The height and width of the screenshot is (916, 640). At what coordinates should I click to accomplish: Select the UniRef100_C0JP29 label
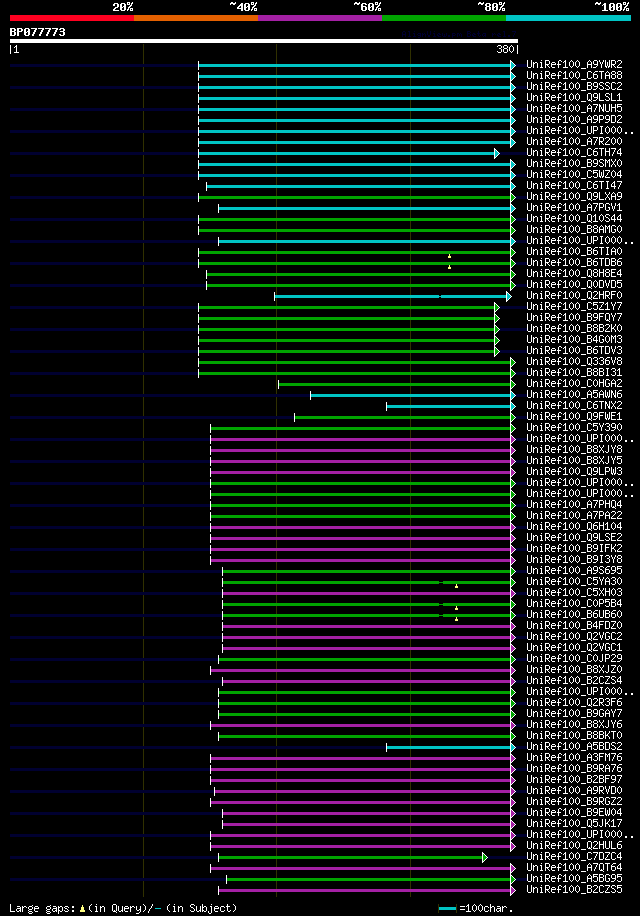pos(574,658)
